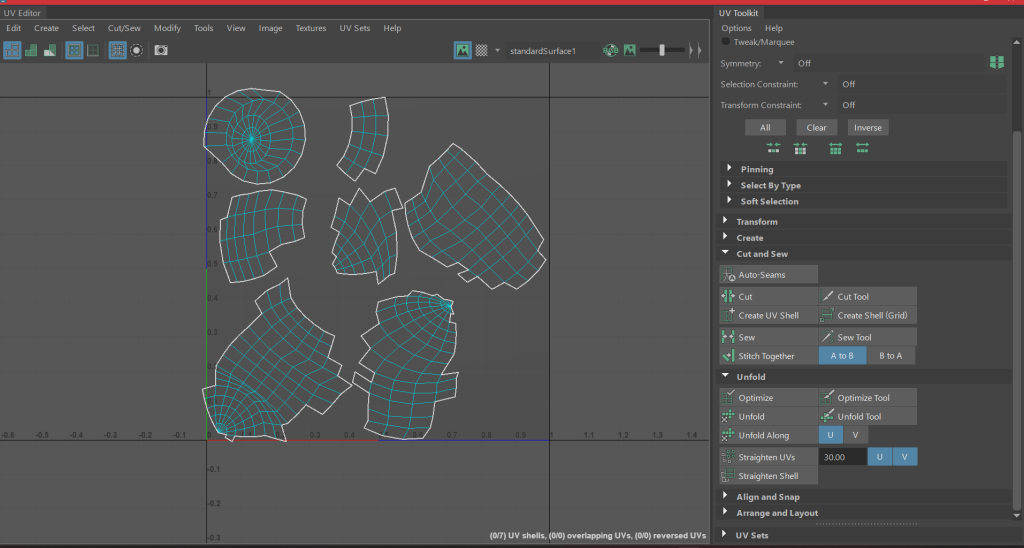Click the Optimize Tool icon
1024x548 pixels.
828,398
